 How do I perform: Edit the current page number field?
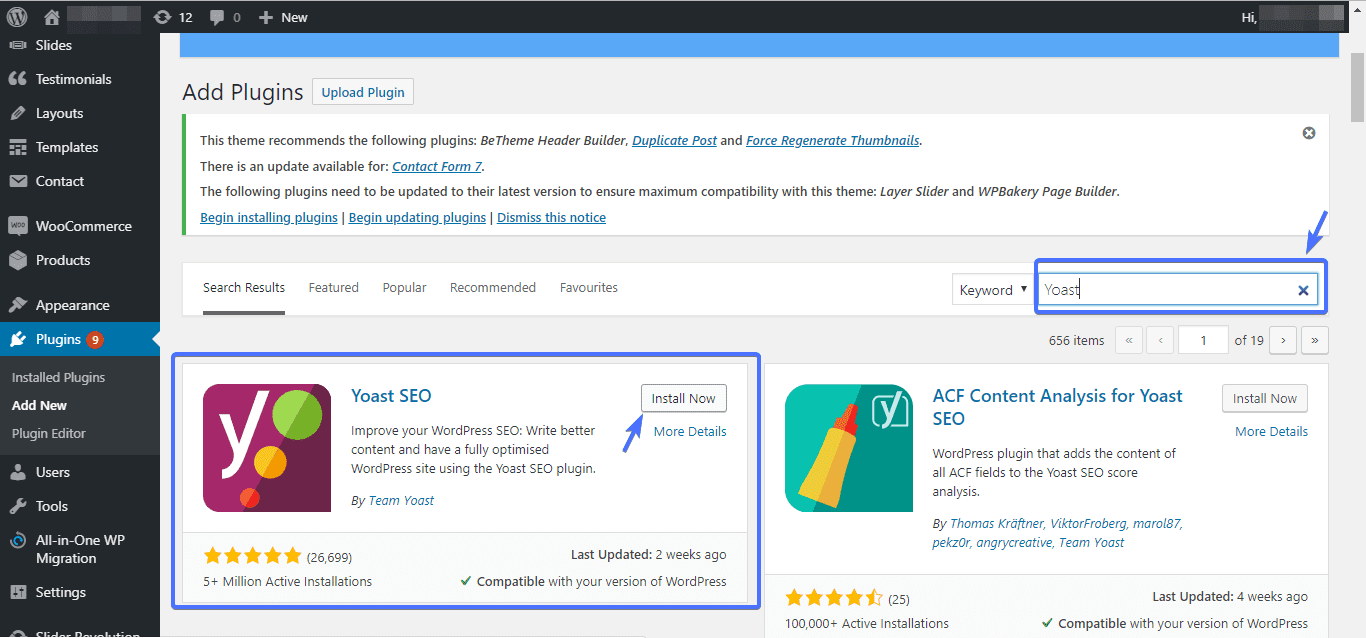(1203, 340)
